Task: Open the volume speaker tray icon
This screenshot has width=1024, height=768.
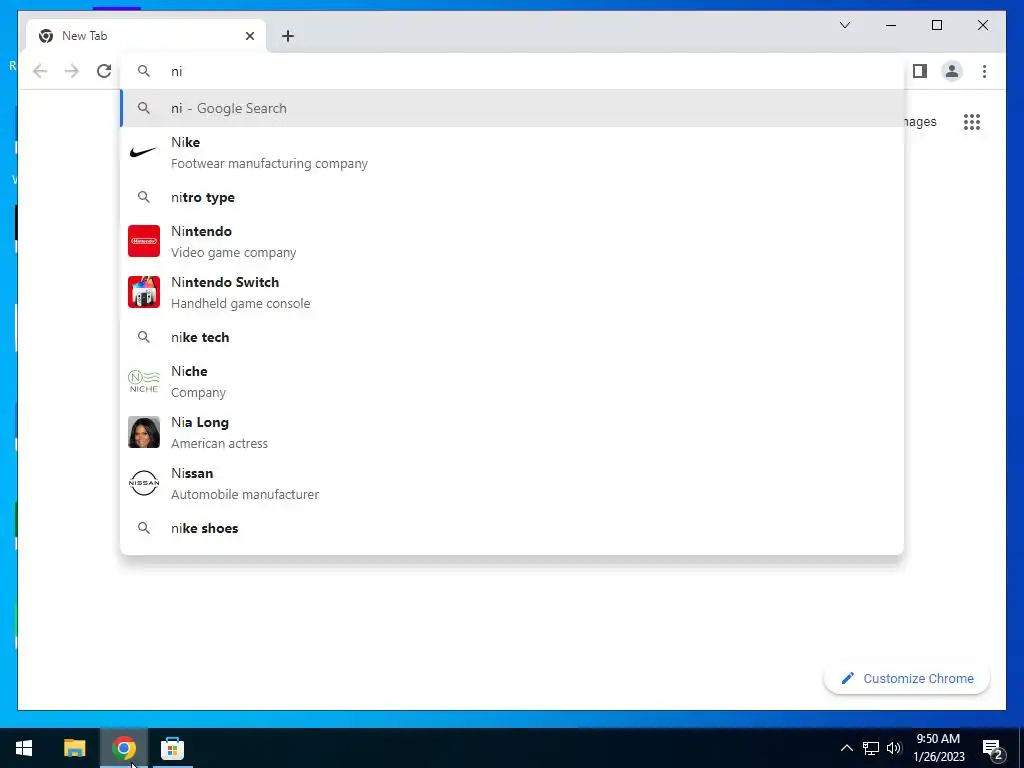Action: (894, 748)
